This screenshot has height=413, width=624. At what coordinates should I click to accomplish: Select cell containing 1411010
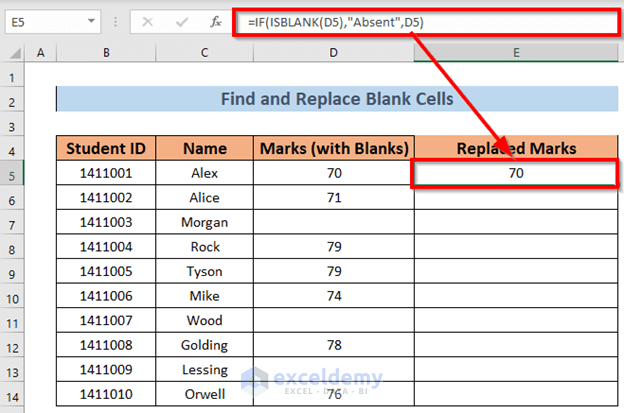click(106, 394)
